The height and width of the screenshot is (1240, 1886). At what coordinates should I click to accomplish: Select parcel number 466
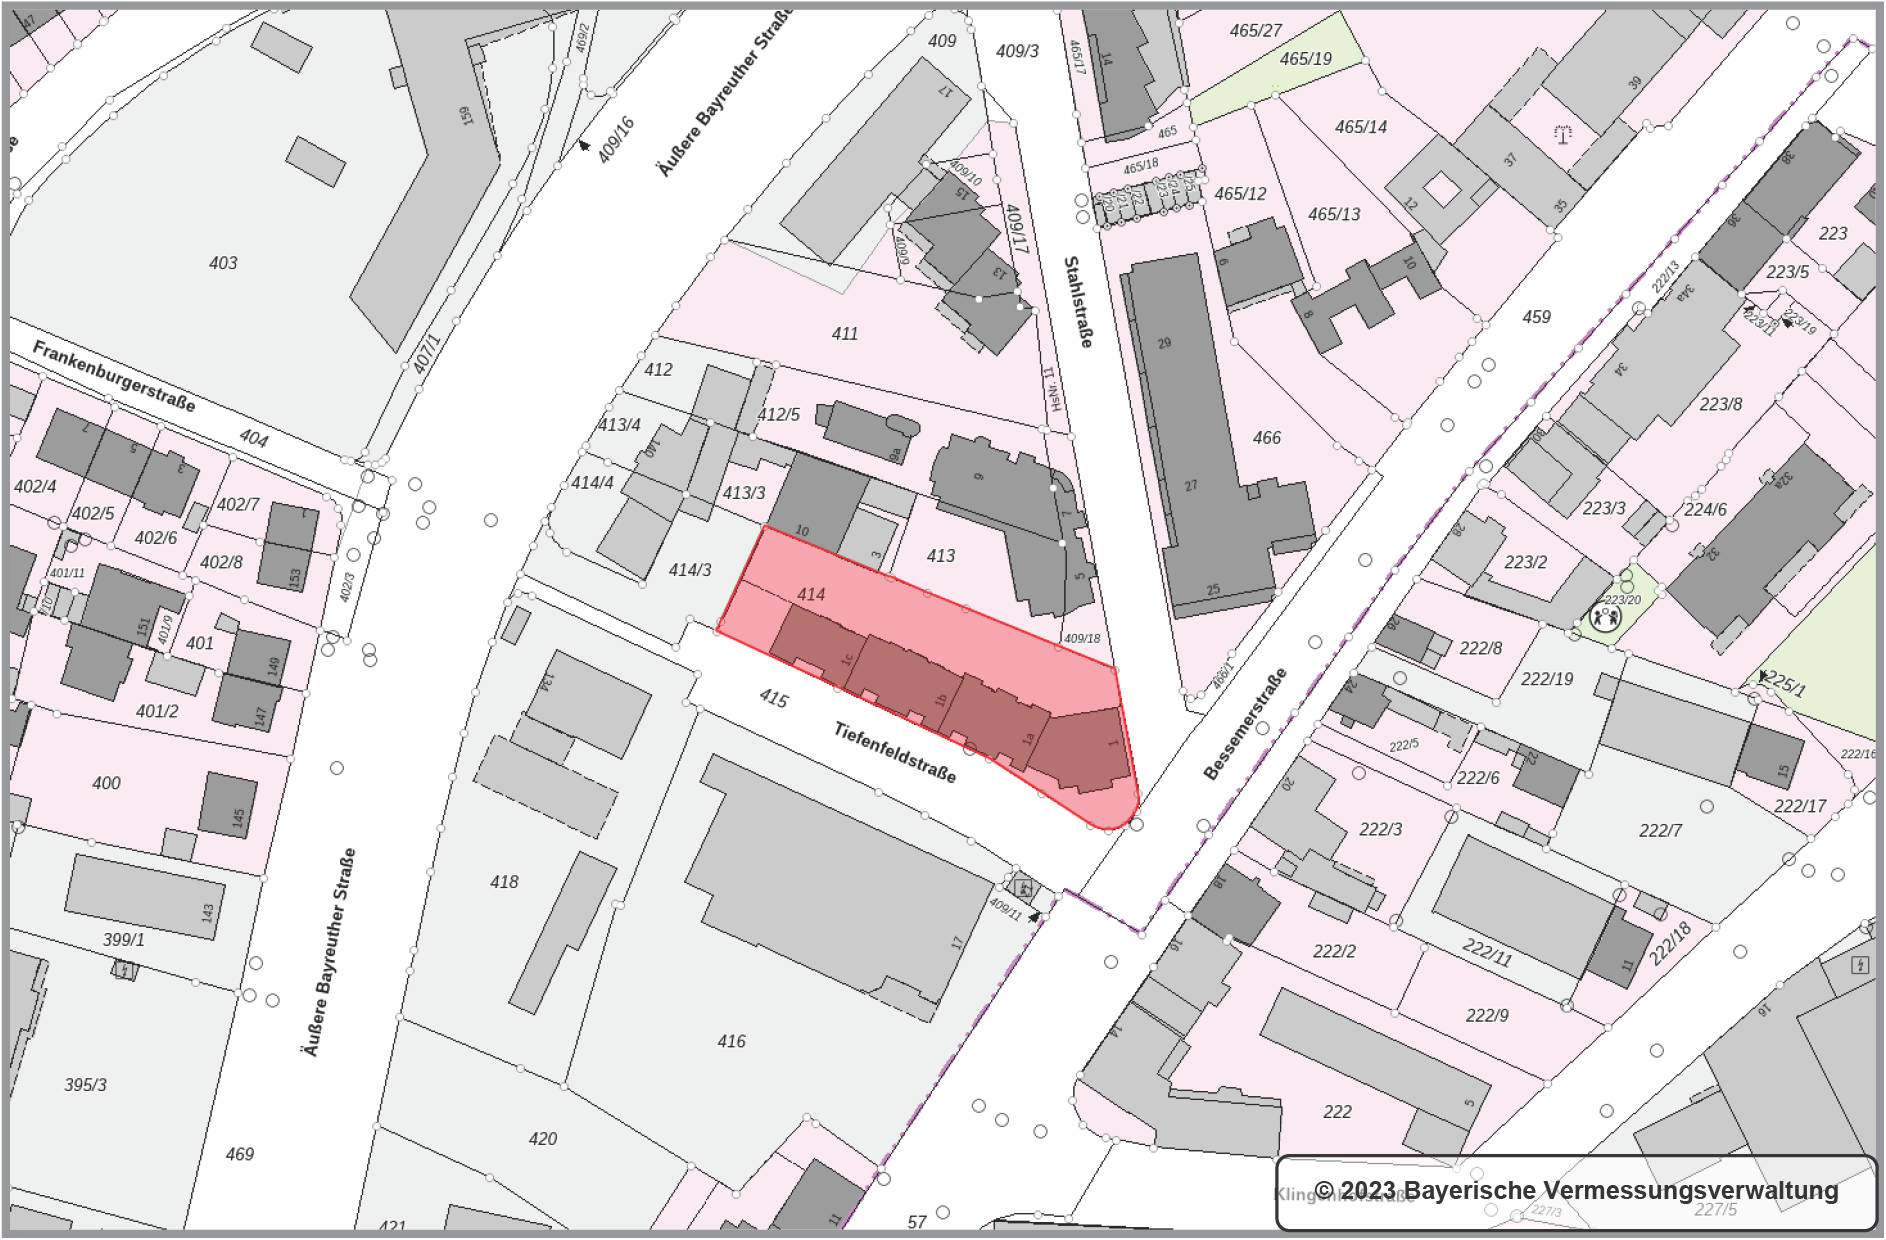pos(1267,437)
